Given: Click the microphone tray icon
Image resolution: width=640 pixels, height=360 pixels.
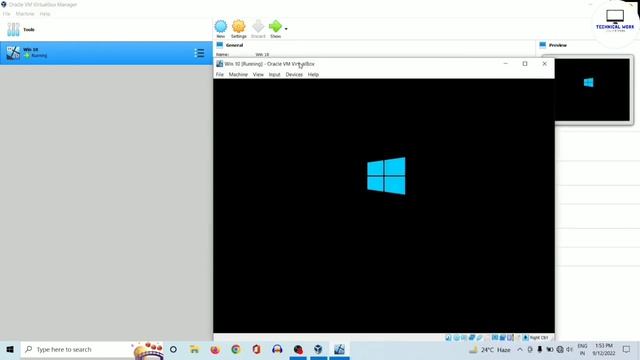Looking at the screenshot, I should point(540,350).
